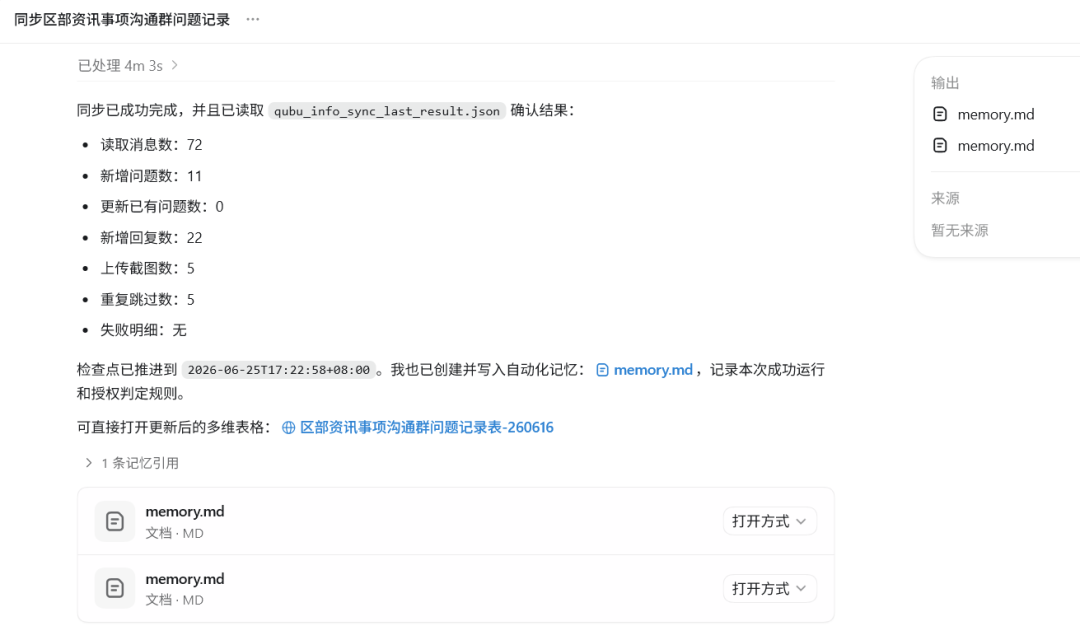Image resolution: width=1080 pixels, height=626 pixels.
Task: Click the 暂无来源 text in the side panel
Action: (959, 230)
